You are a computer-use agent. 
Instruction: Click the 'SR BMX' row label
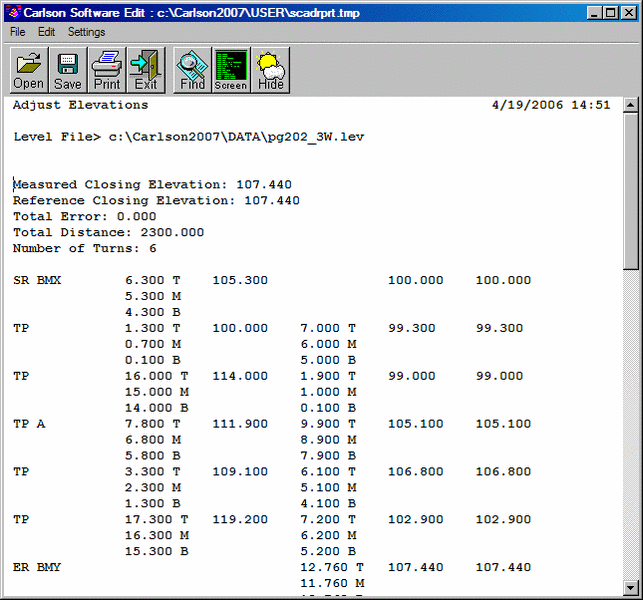click(37, 281)
